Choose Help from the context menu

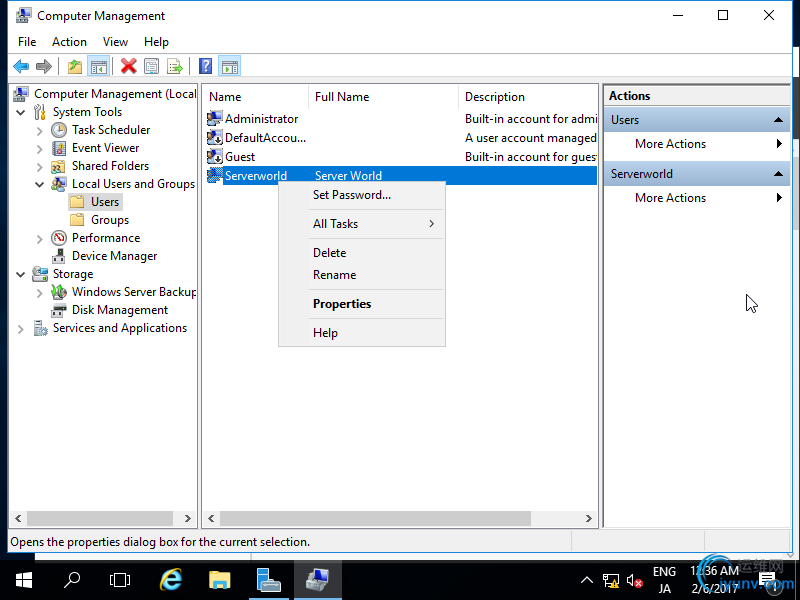(x=362, y=333)
